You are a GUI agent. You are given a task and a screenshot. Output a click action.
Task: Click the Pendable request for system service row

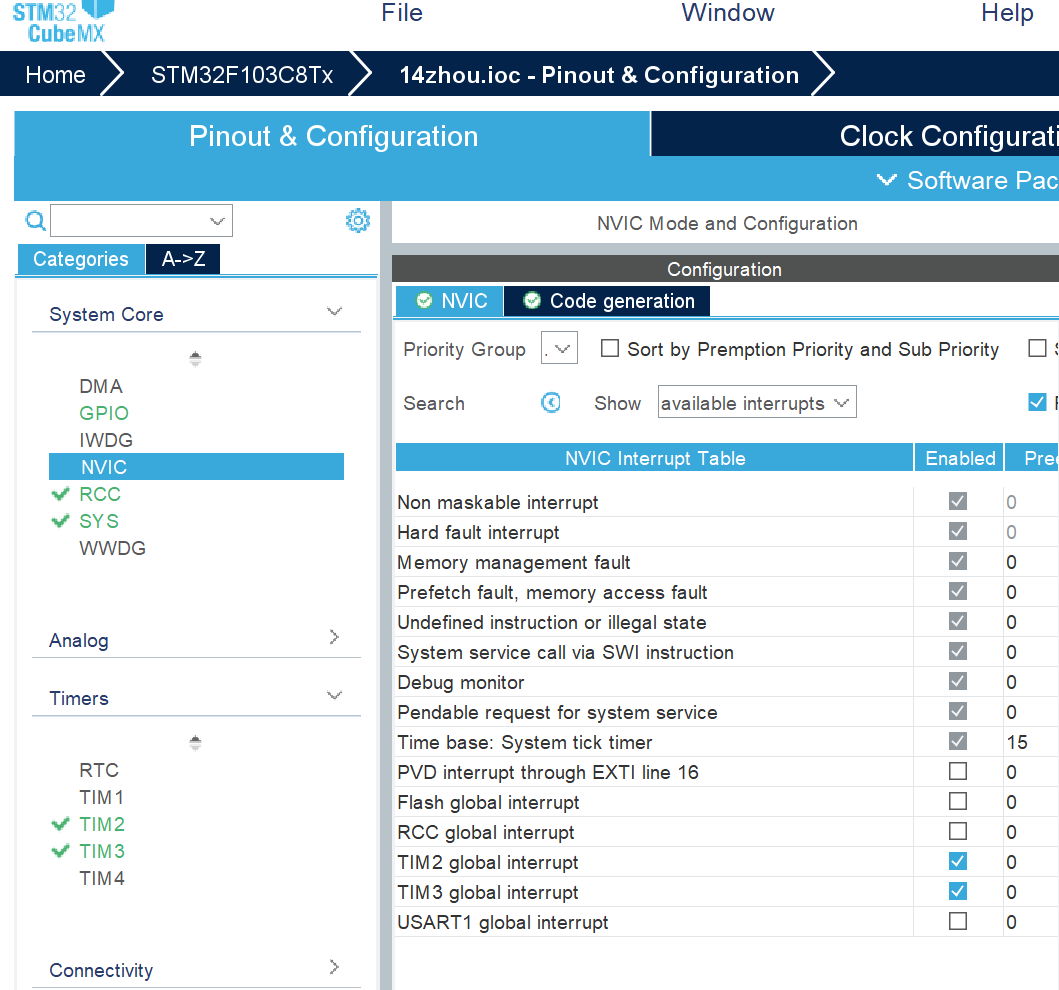(x=727, y=712)
